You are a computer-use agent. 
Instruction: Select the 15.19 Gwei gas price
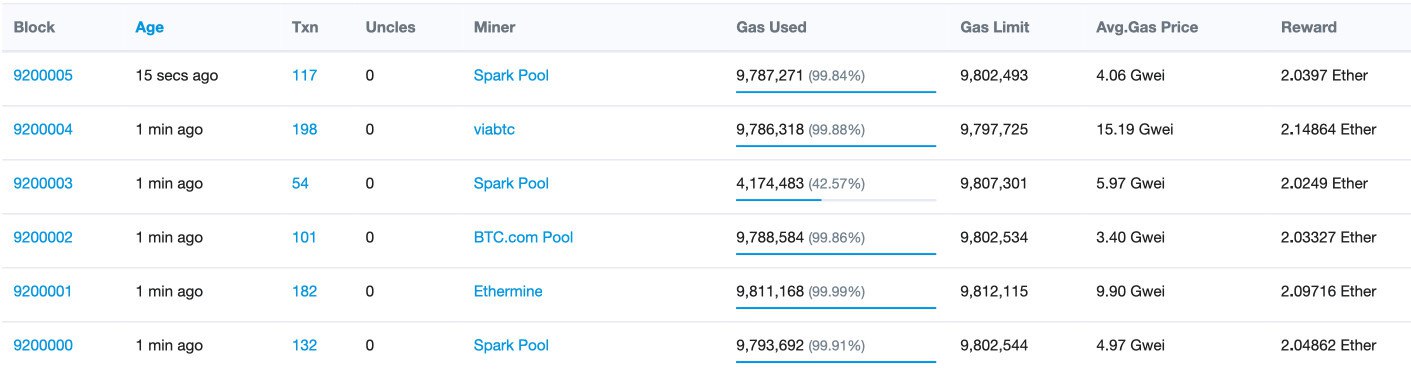(x=1135, y=129)
